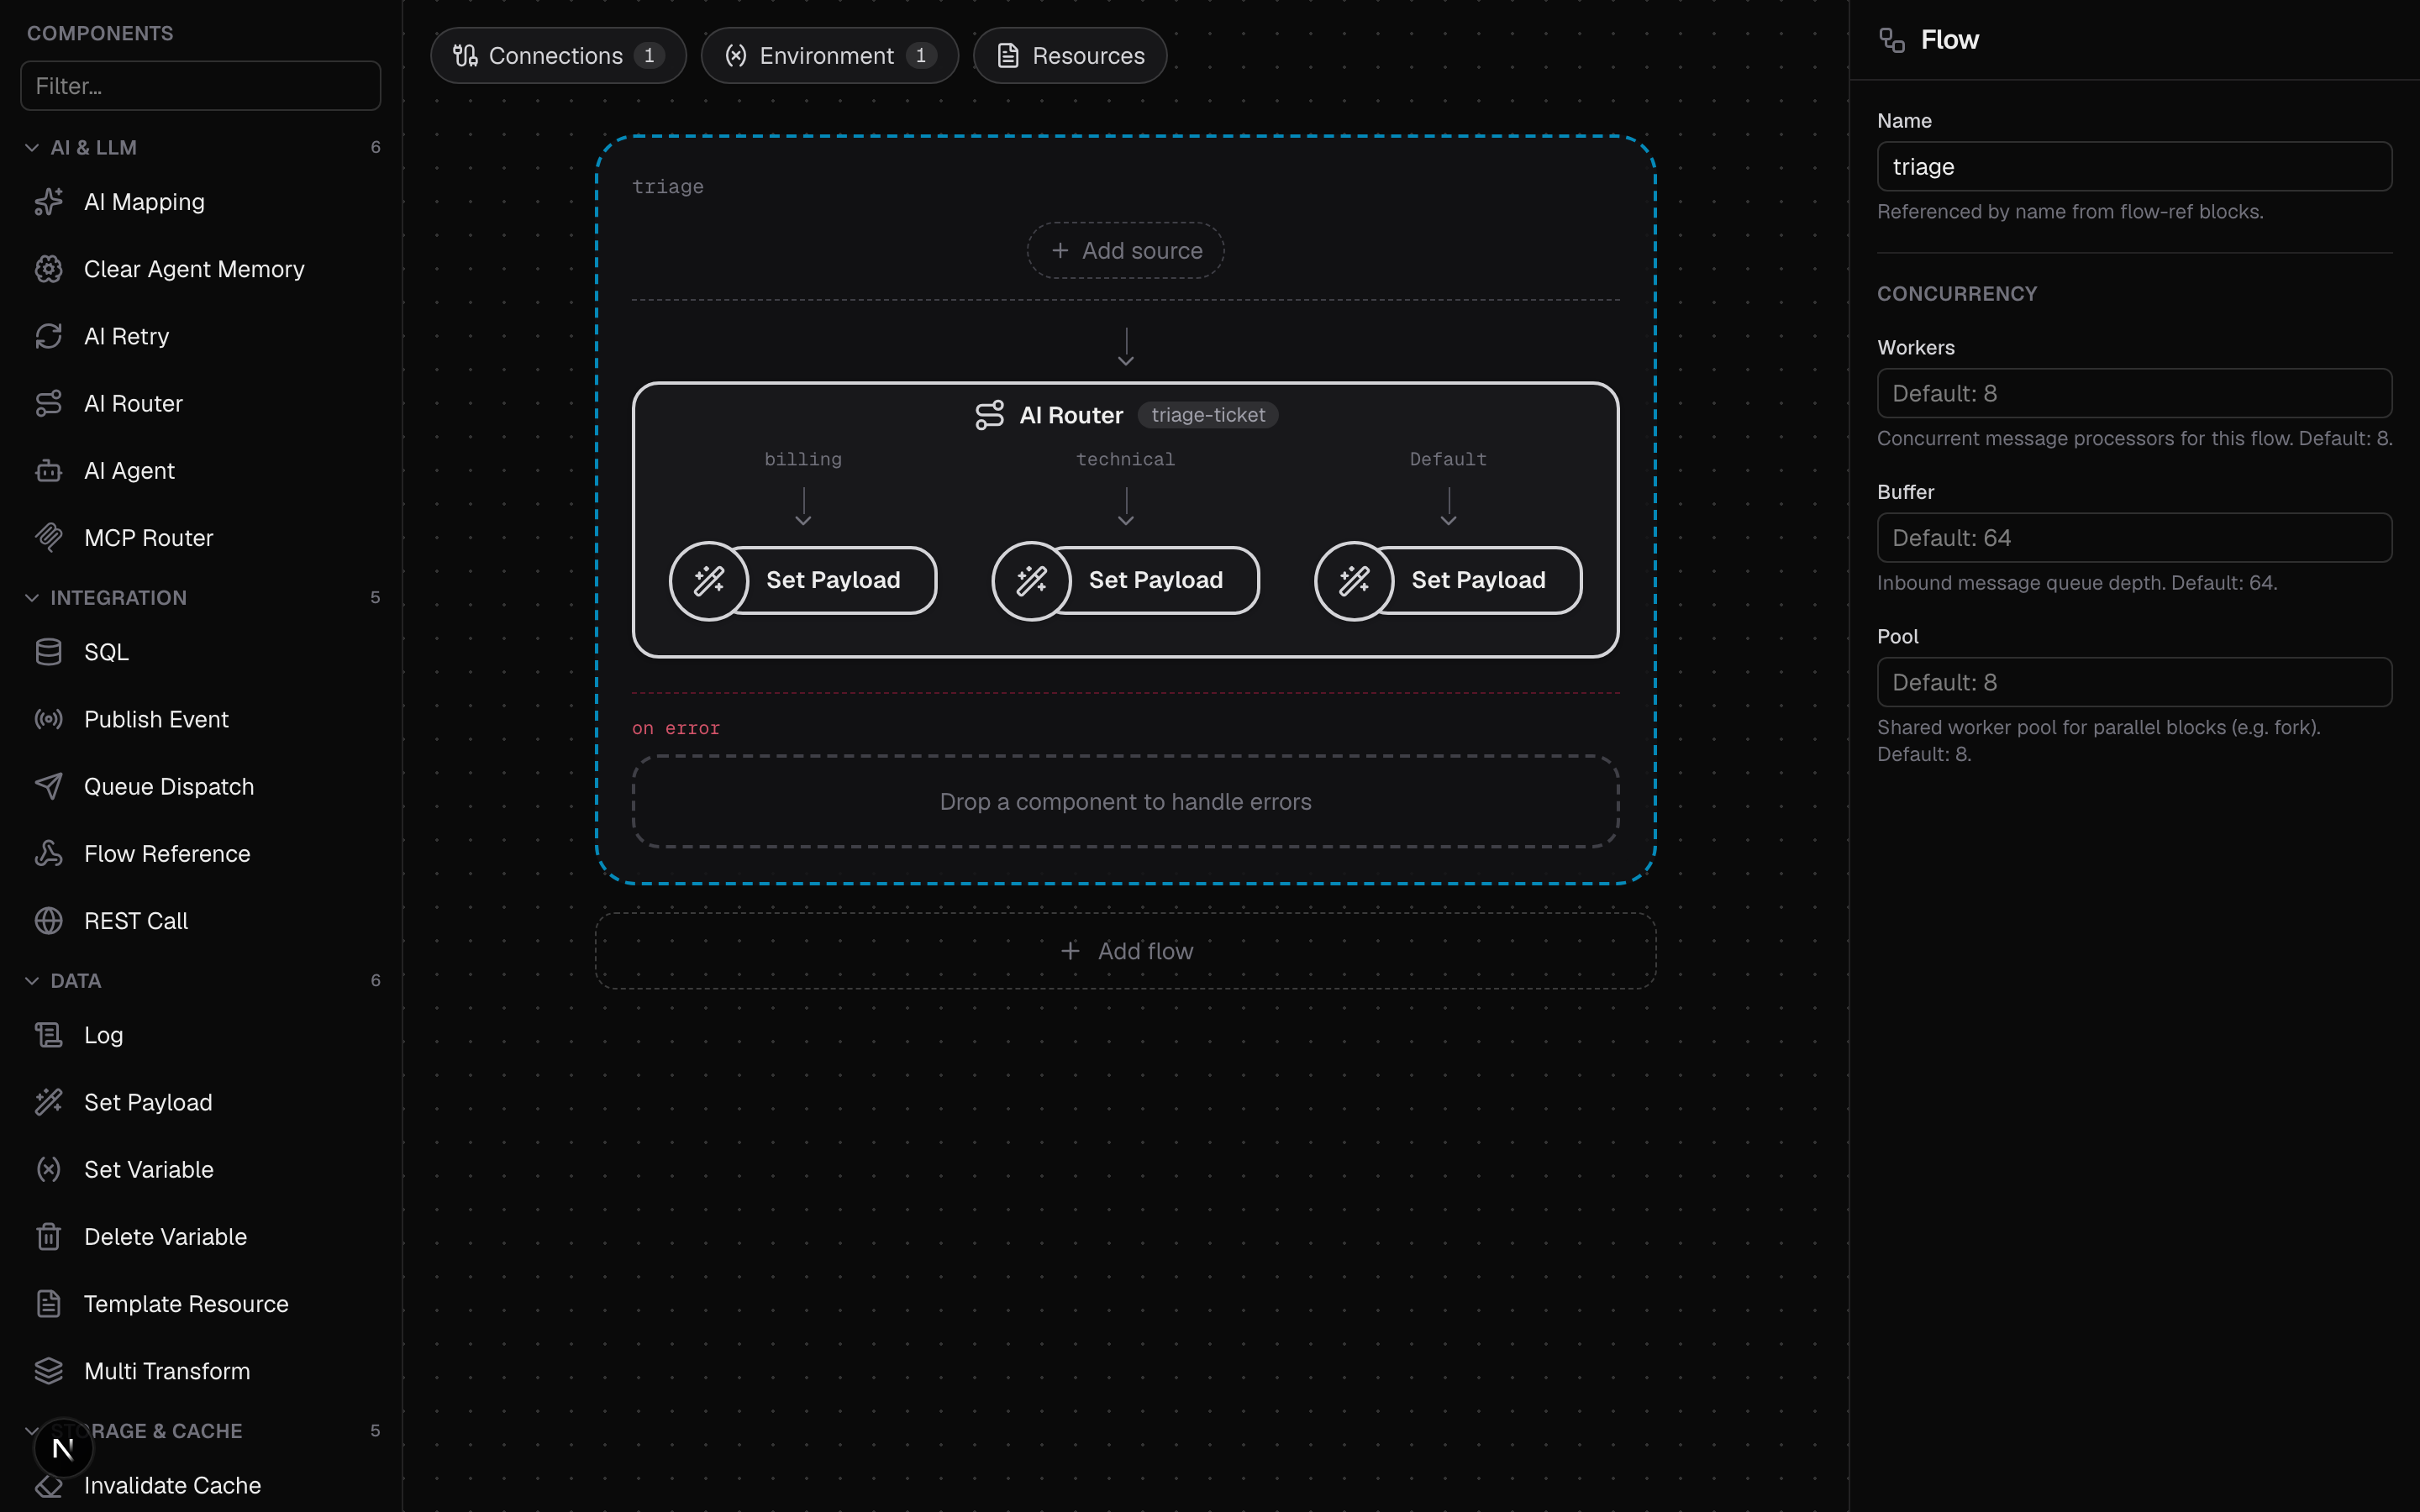Click the triage-ticket badge on AI Router
Screen dimensions: 2420x1512
[1208, 415]
